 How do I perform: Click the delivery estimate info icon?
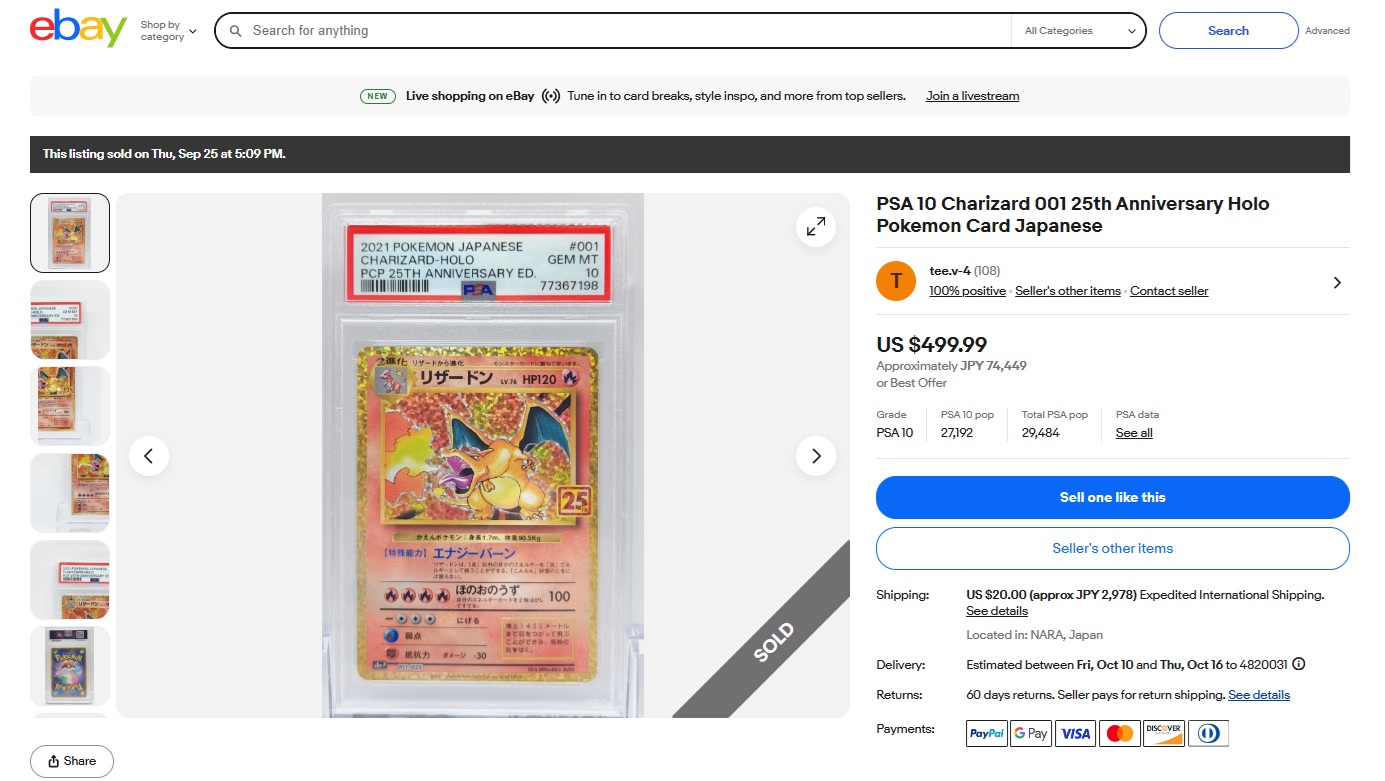pos(1298,664)
